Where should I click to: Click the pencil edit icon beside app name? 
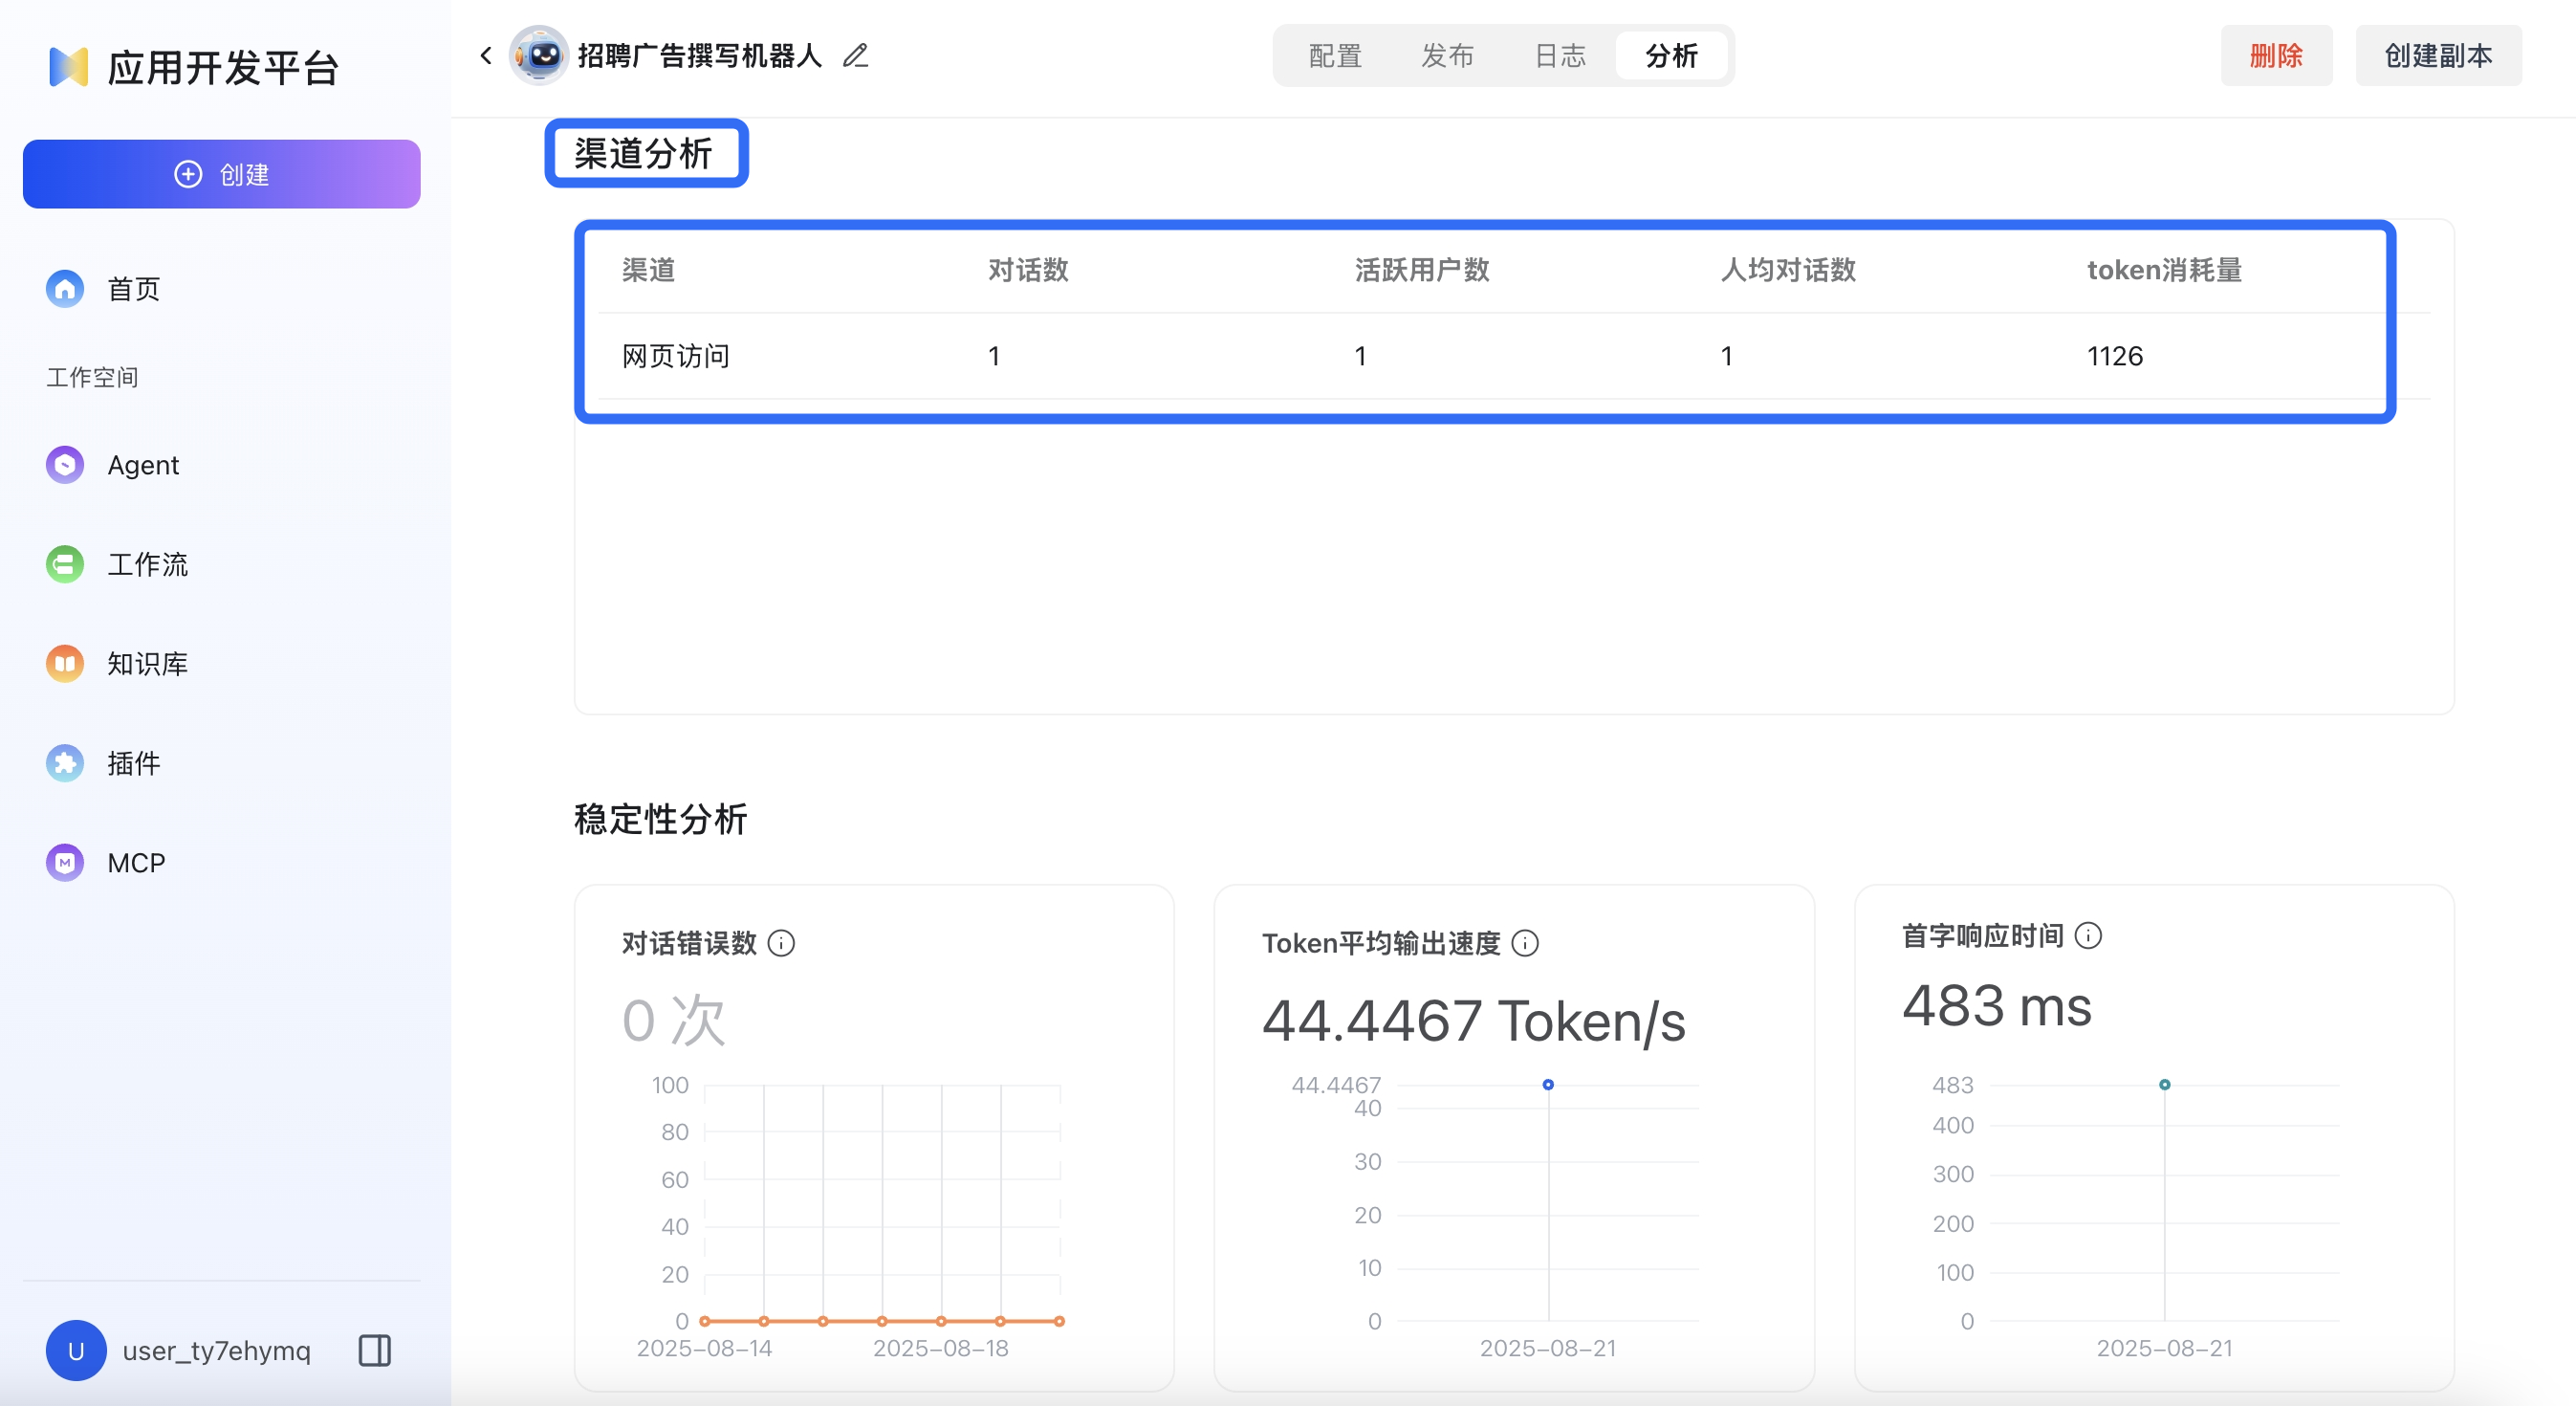(855, 55)
